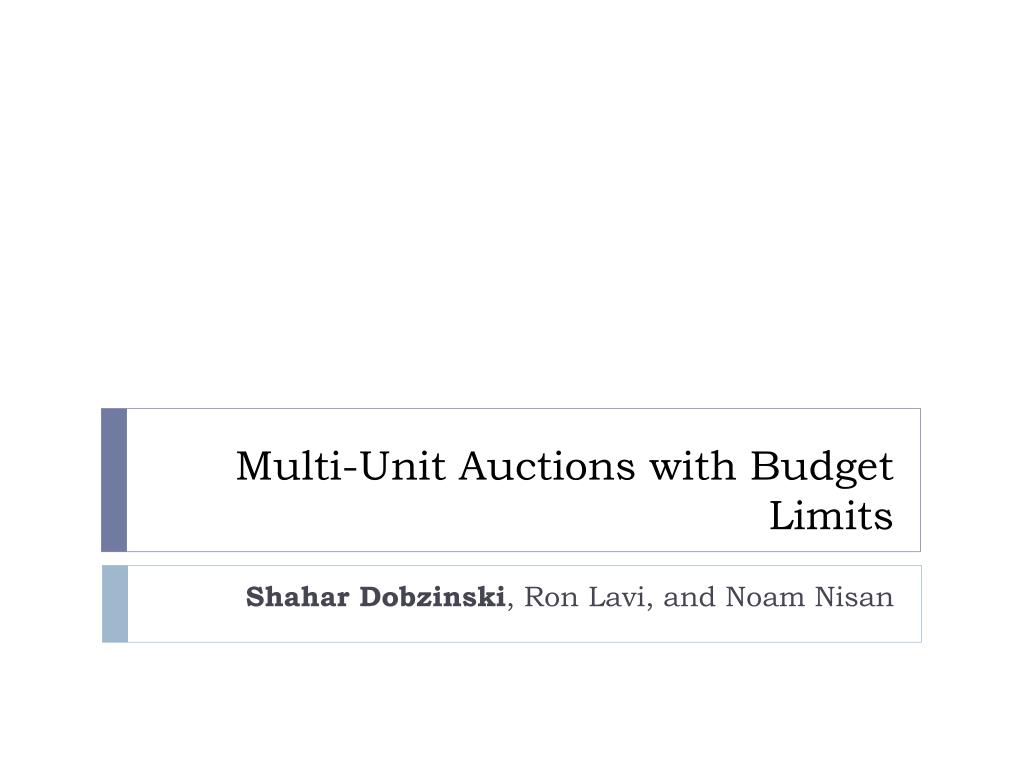
Task: Click the author name 'Ron Lavi'
Action: click(x=584, y=597)
